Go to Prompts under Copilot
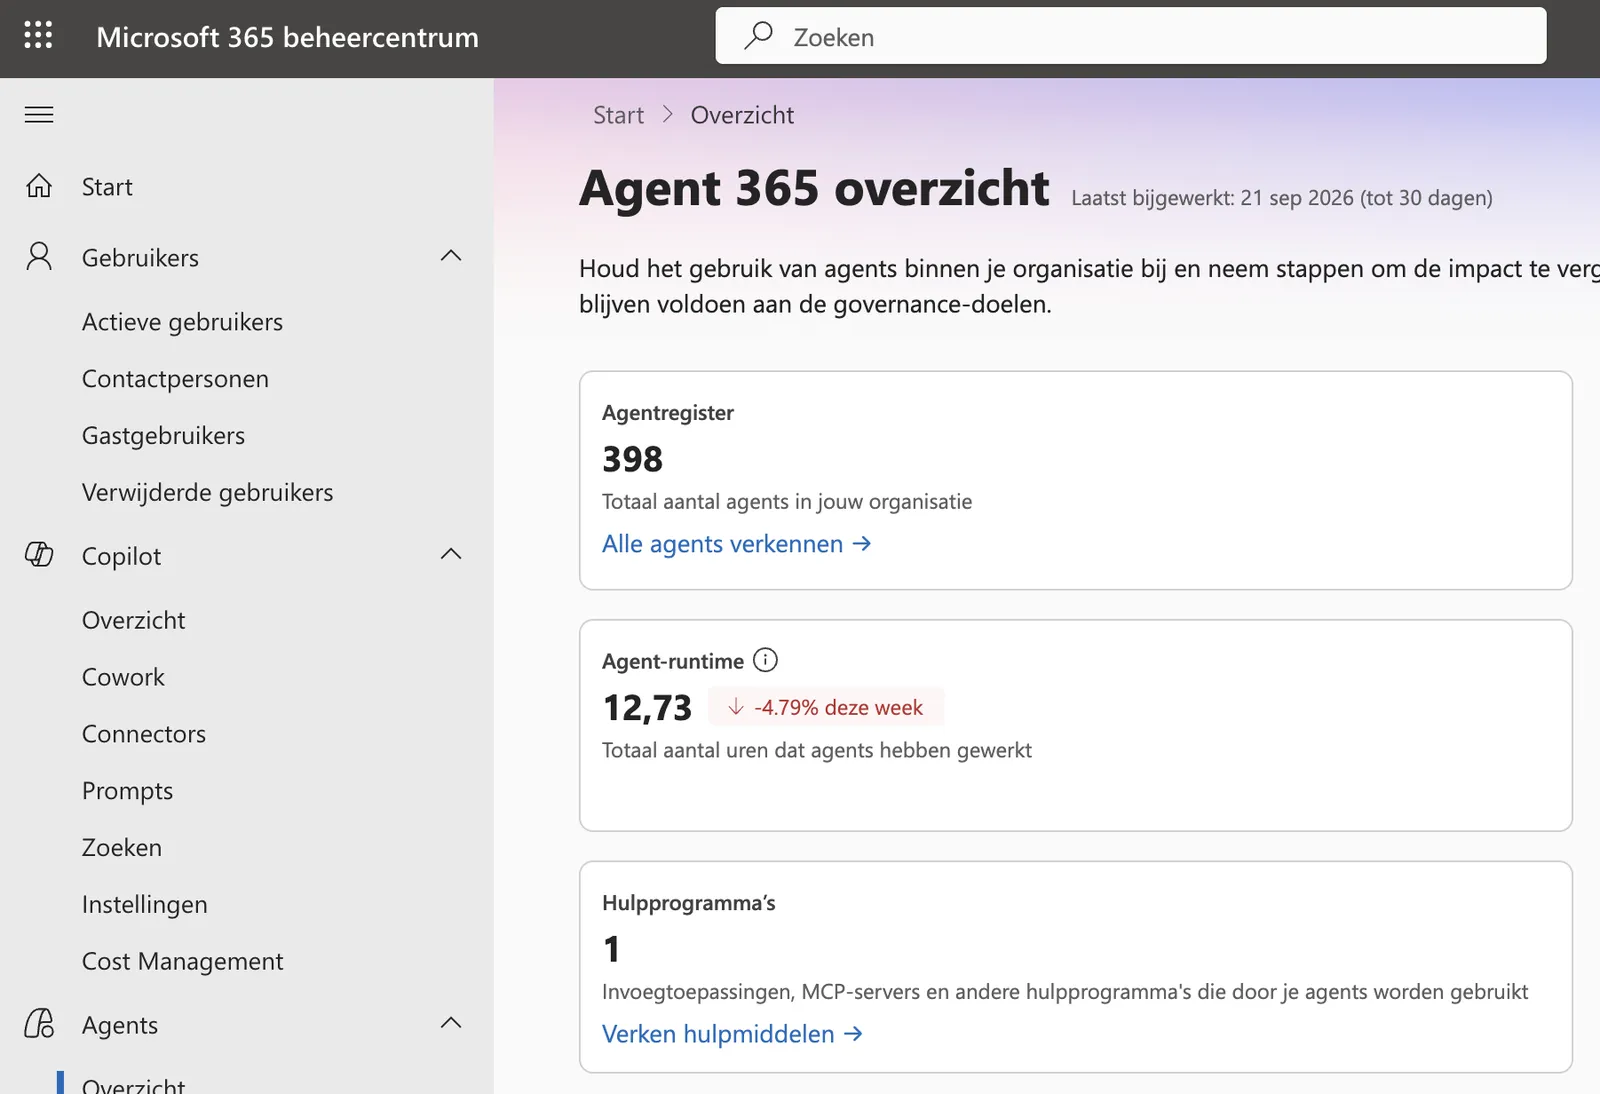 click(x=127, y=792)
